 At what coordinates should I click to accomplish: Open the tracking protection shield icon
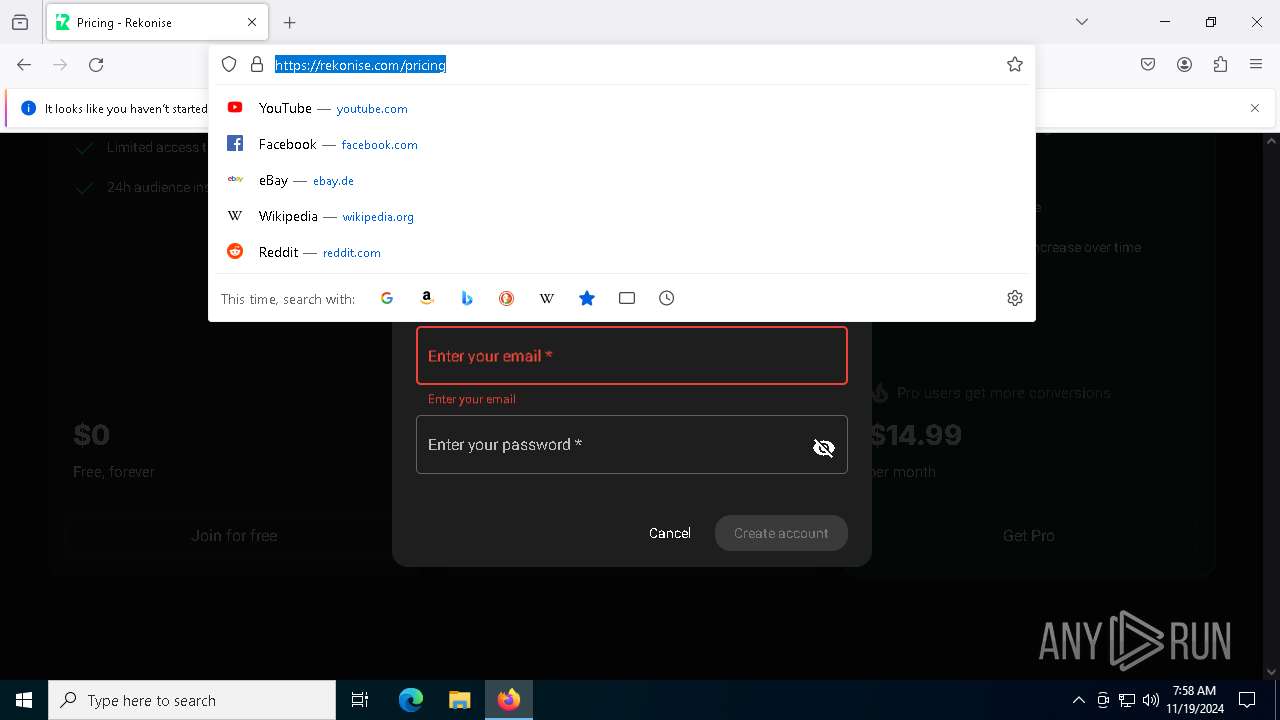coord(229,64)
